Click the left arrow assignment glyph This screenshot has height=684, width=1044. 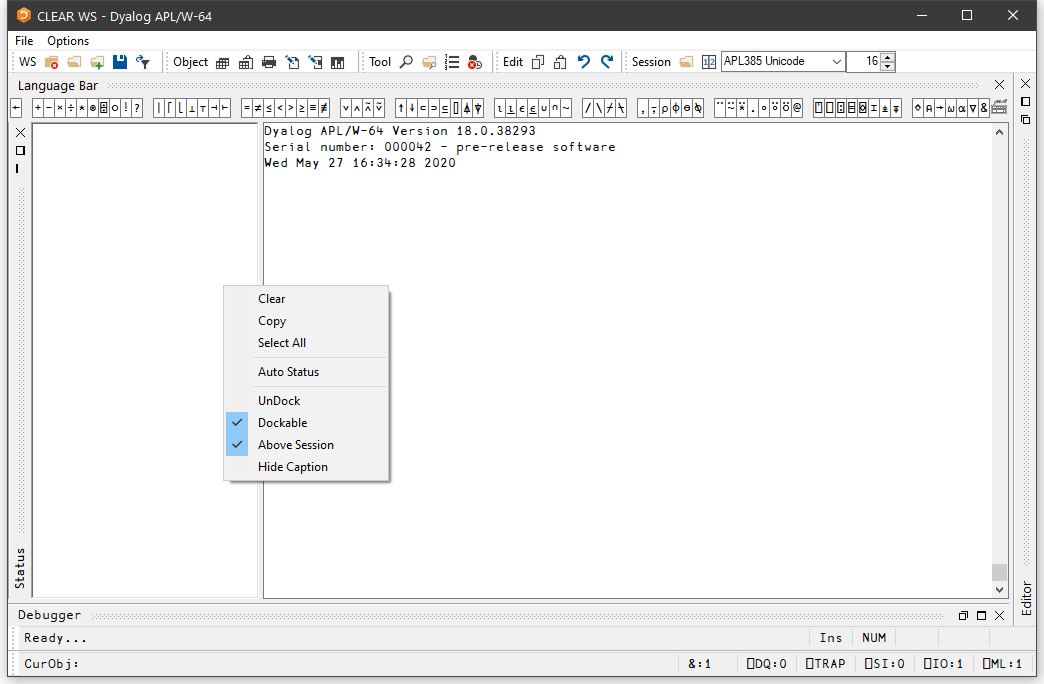click(x=16, y=108)
